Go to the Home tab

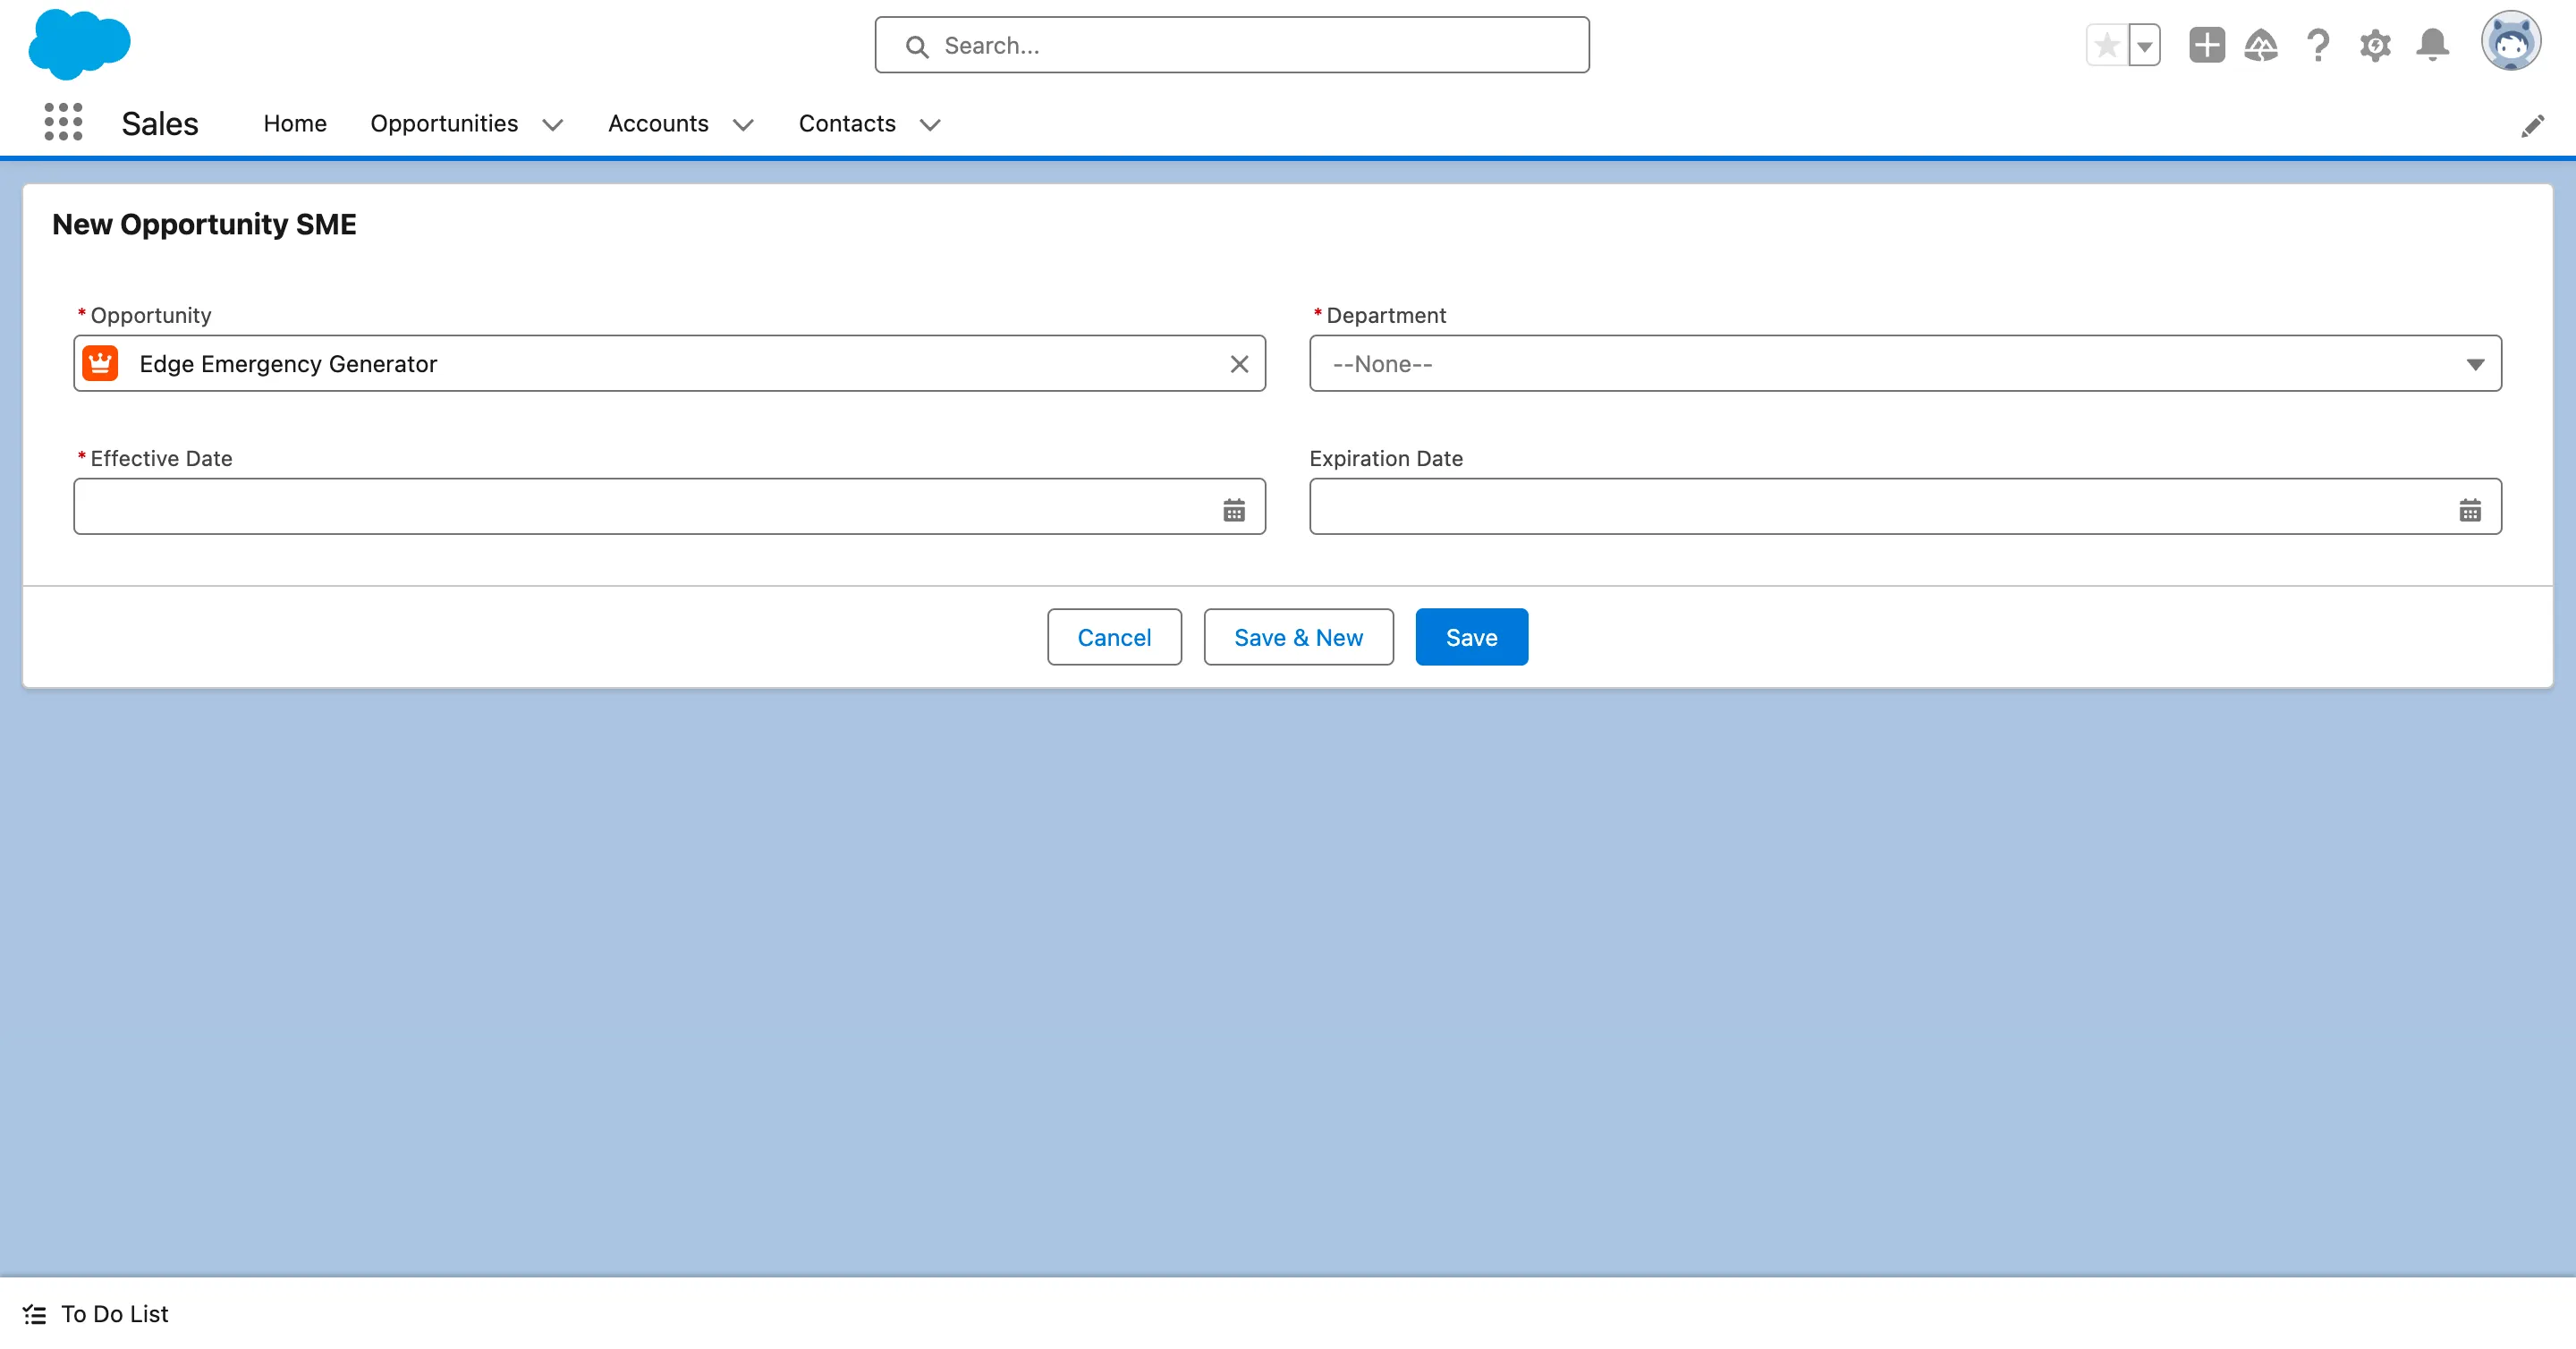tap(295, 123)
